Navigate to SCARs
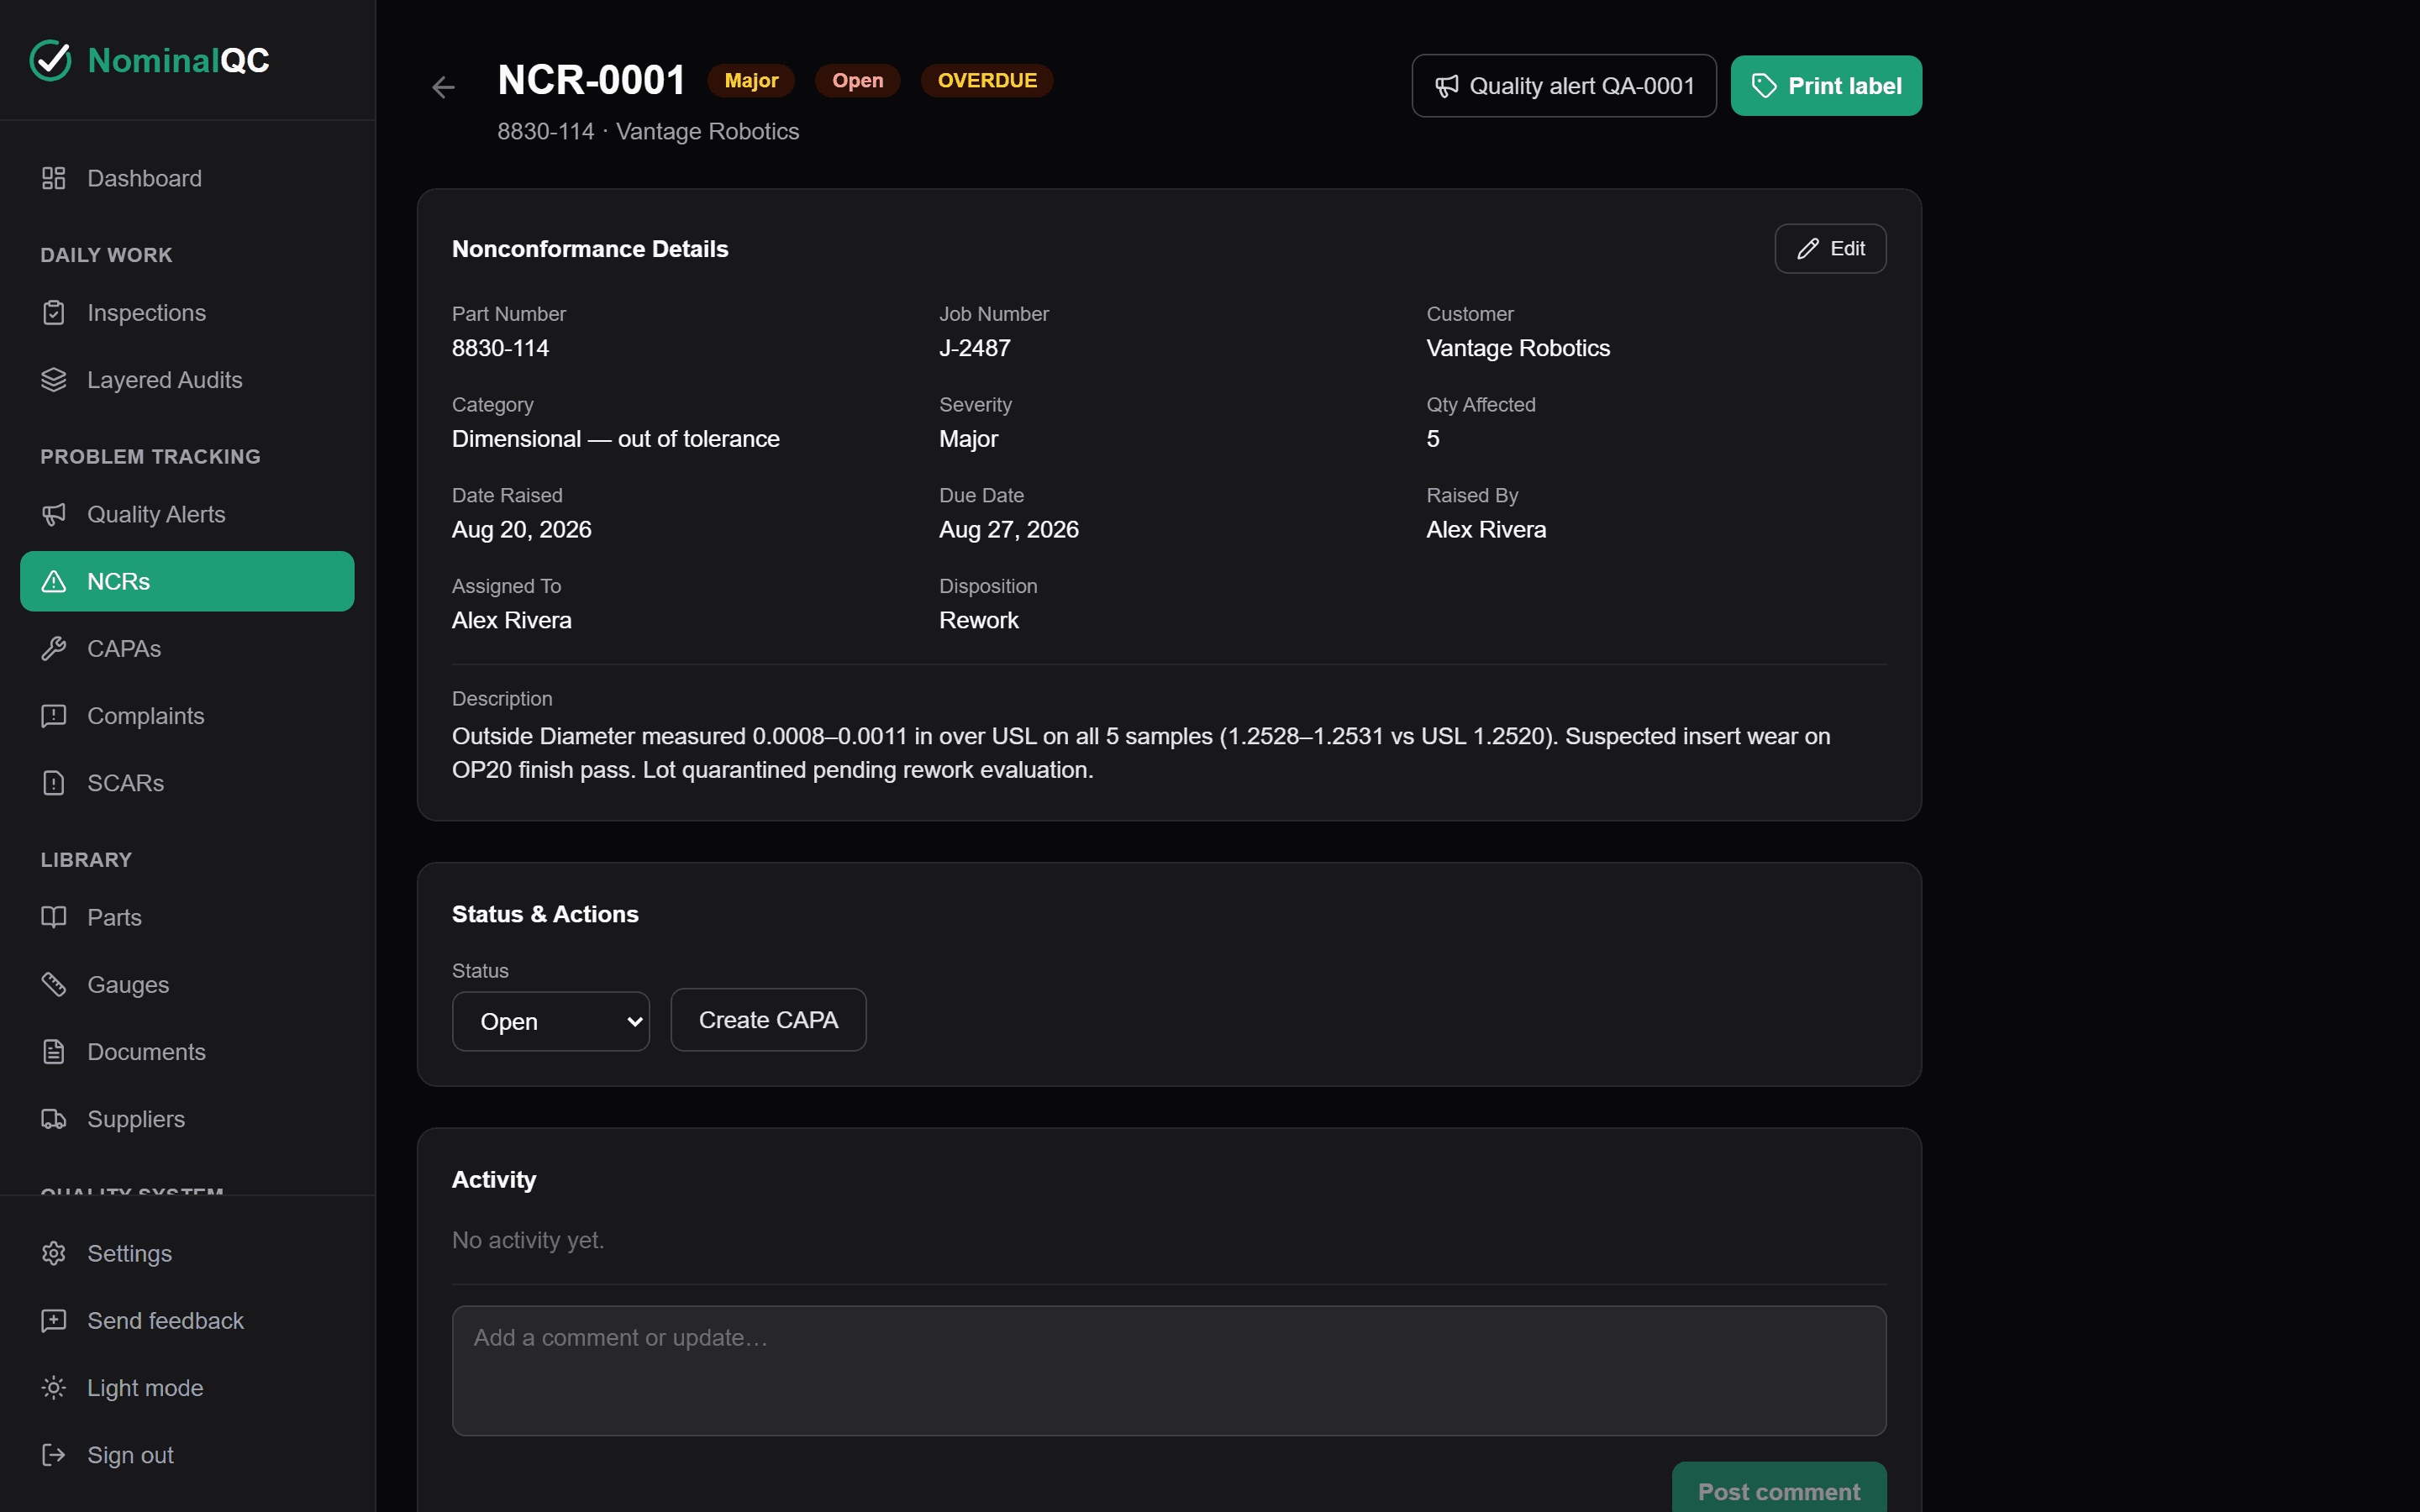This screenshot has width=2420, height=1512. (187, 783)
